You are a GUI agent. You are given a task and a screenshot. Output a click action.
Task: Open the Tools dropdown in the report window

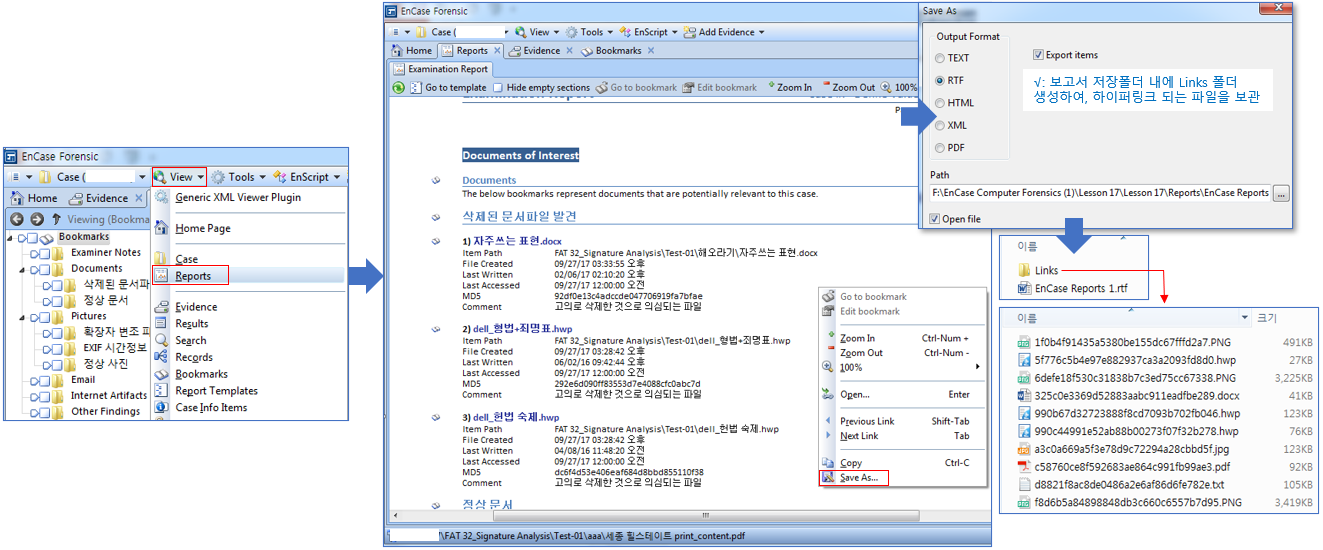point(591,32)
